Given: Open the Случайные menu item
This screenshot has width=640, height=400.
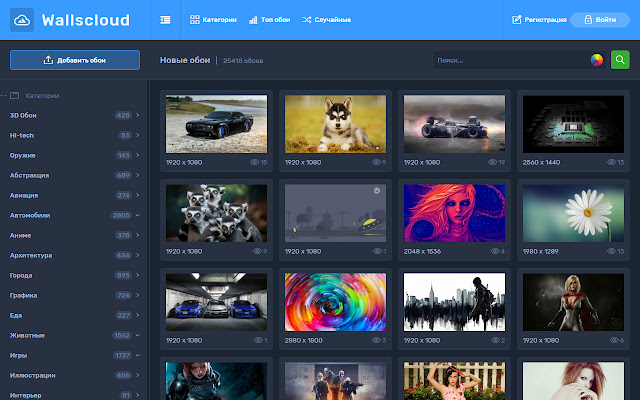Looking at the screenshot, I should click(x=327, y=20).
